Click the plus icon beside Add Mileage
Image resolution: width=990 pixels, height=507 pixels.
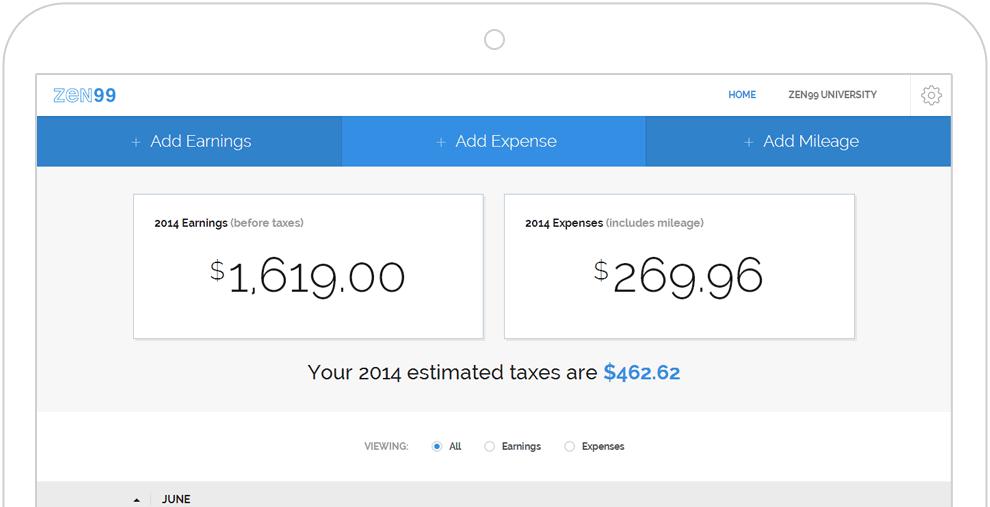748,142
